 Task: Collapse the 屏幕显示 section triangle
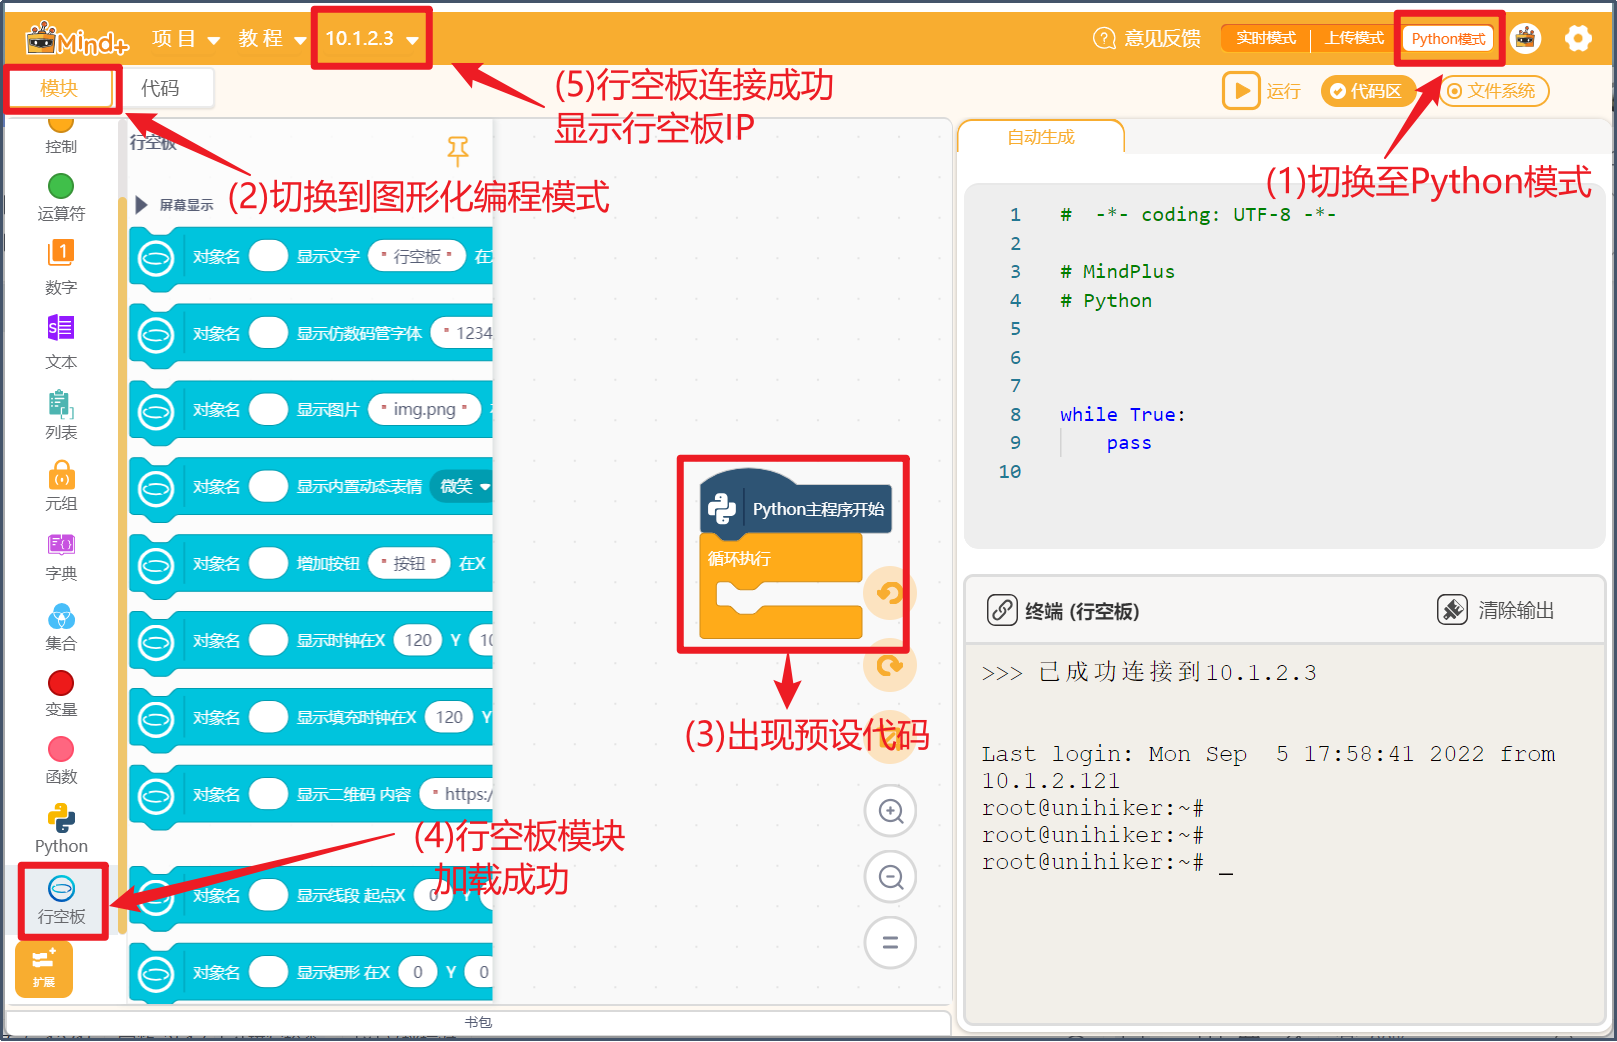coord(141,204)
